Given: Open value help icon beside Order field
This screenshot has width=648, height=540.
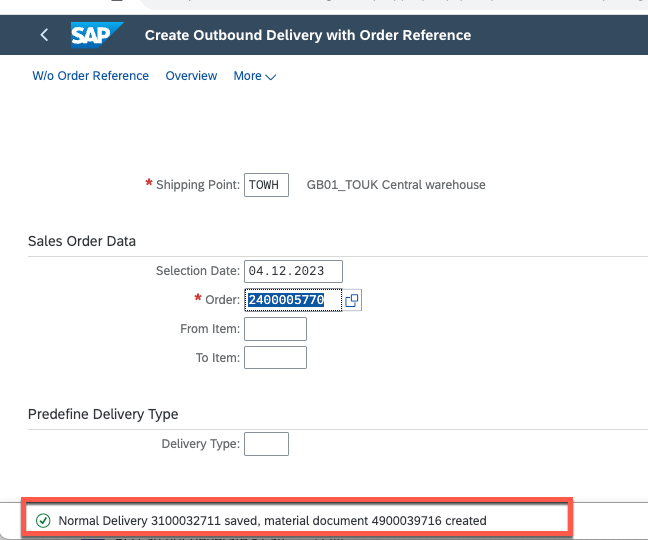Looking at the screenshot, I should [x=352, y=300].
